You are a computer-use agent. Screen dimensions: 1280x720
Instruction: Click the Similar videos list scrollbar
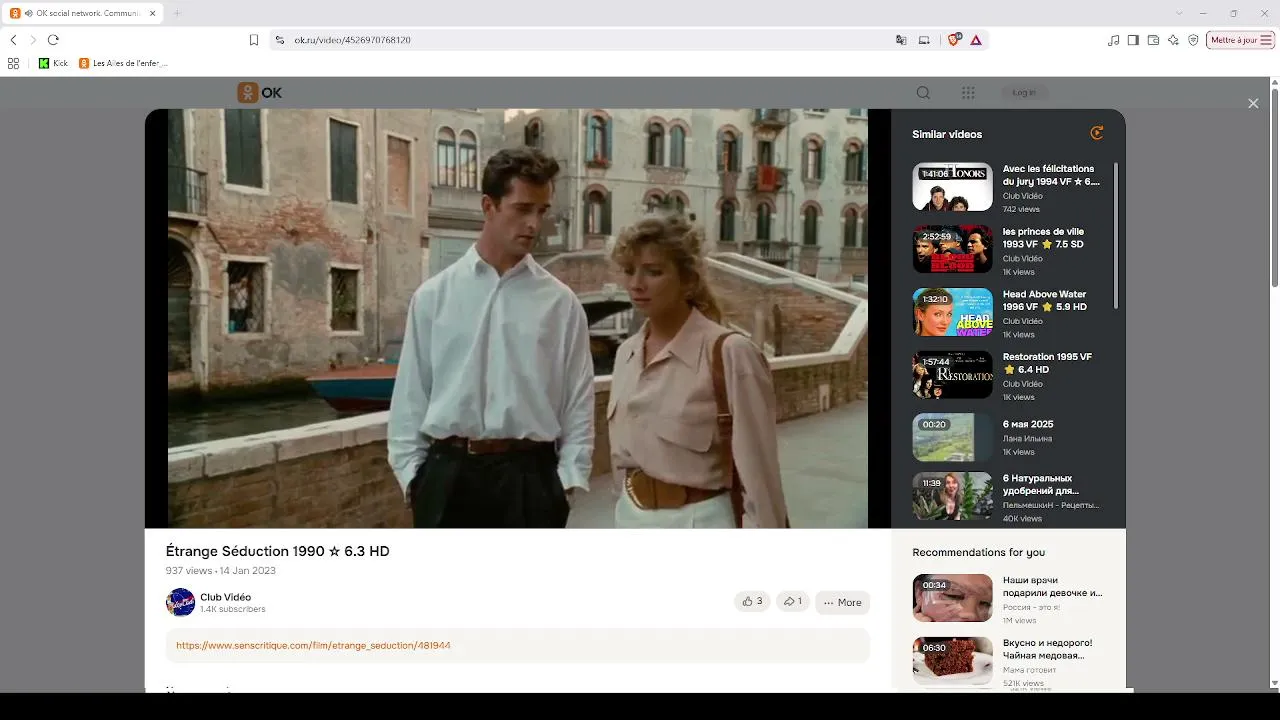tap(1116, 235)
